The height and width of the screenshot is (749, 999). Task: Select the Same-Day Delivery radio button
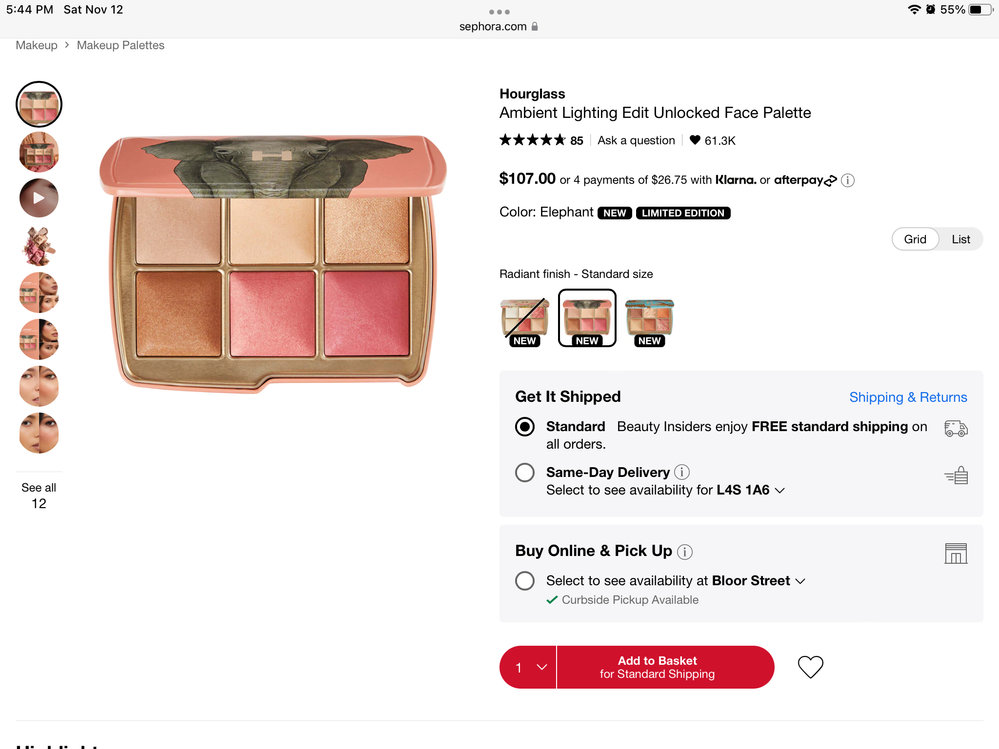tap(525, 473)
